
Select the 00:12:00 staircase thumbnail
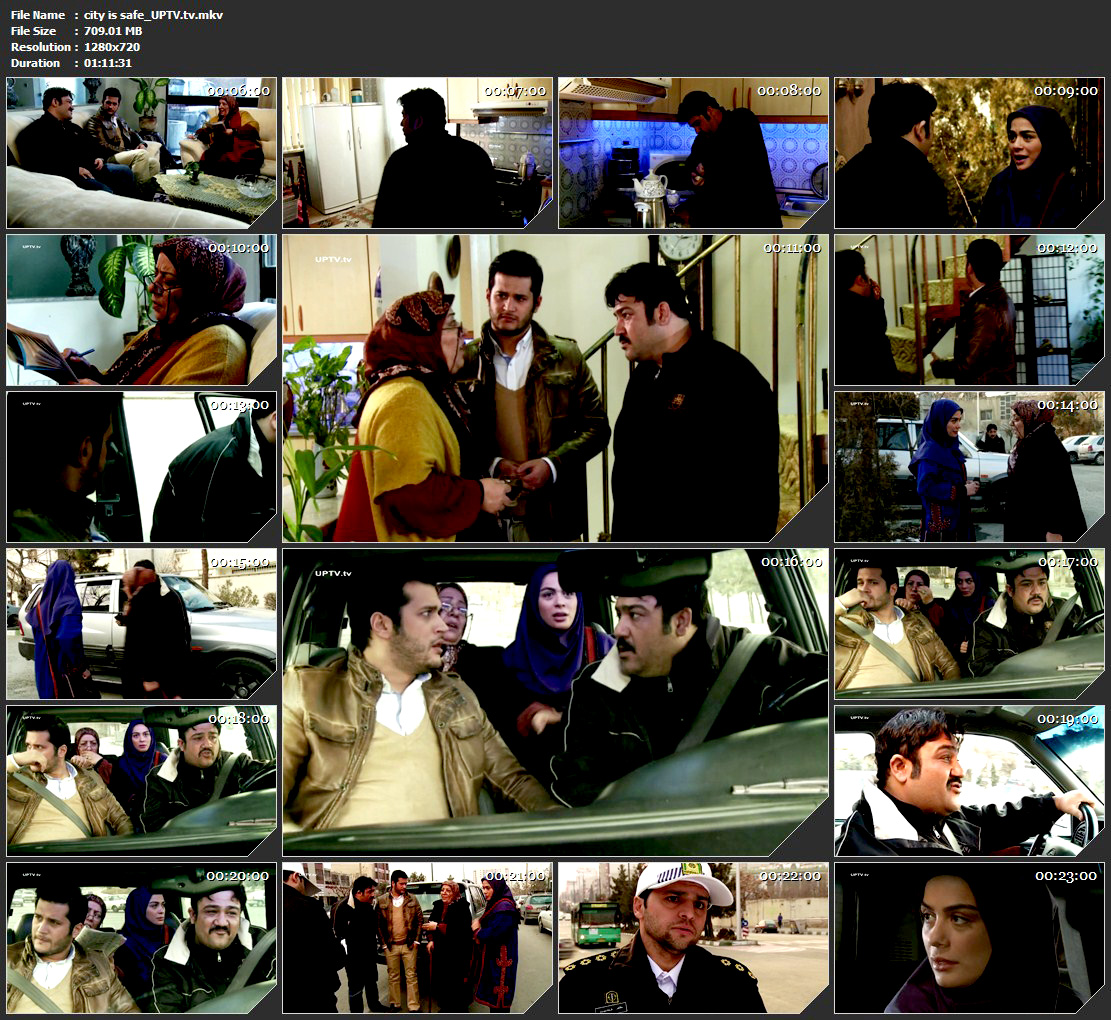(x=969, y=310)
